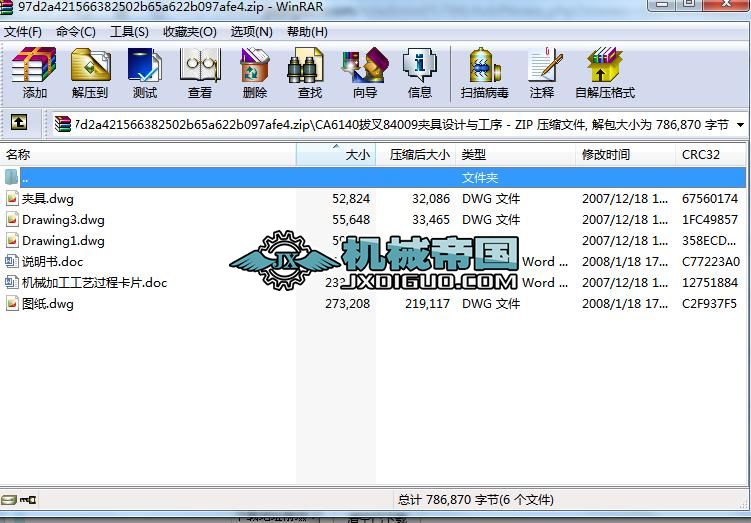The image size is (751, 523).
Task: Click size value 52,824
Action: 351,198
